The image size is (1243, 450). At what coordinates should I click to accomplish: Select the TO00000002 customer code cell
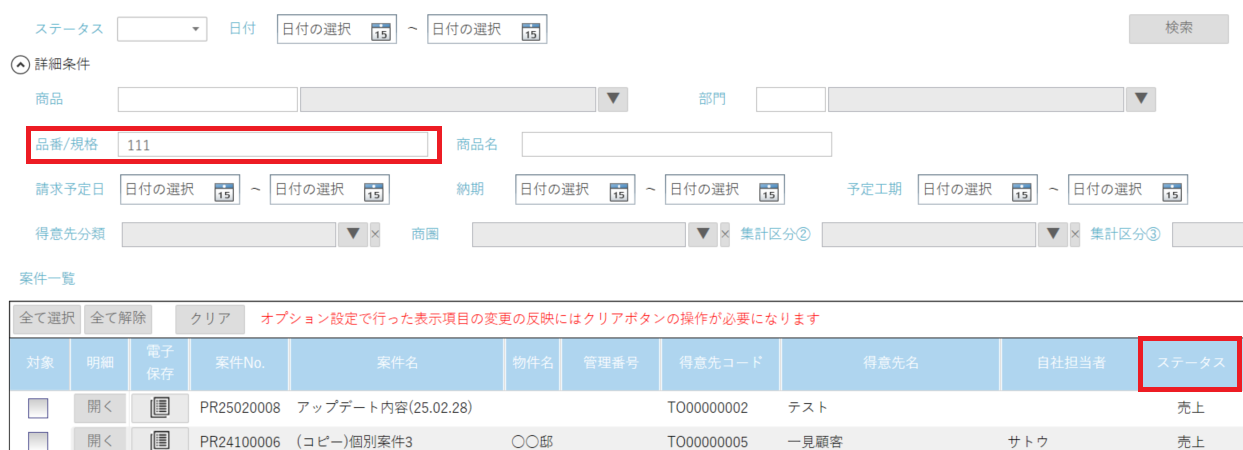(721, 408)
